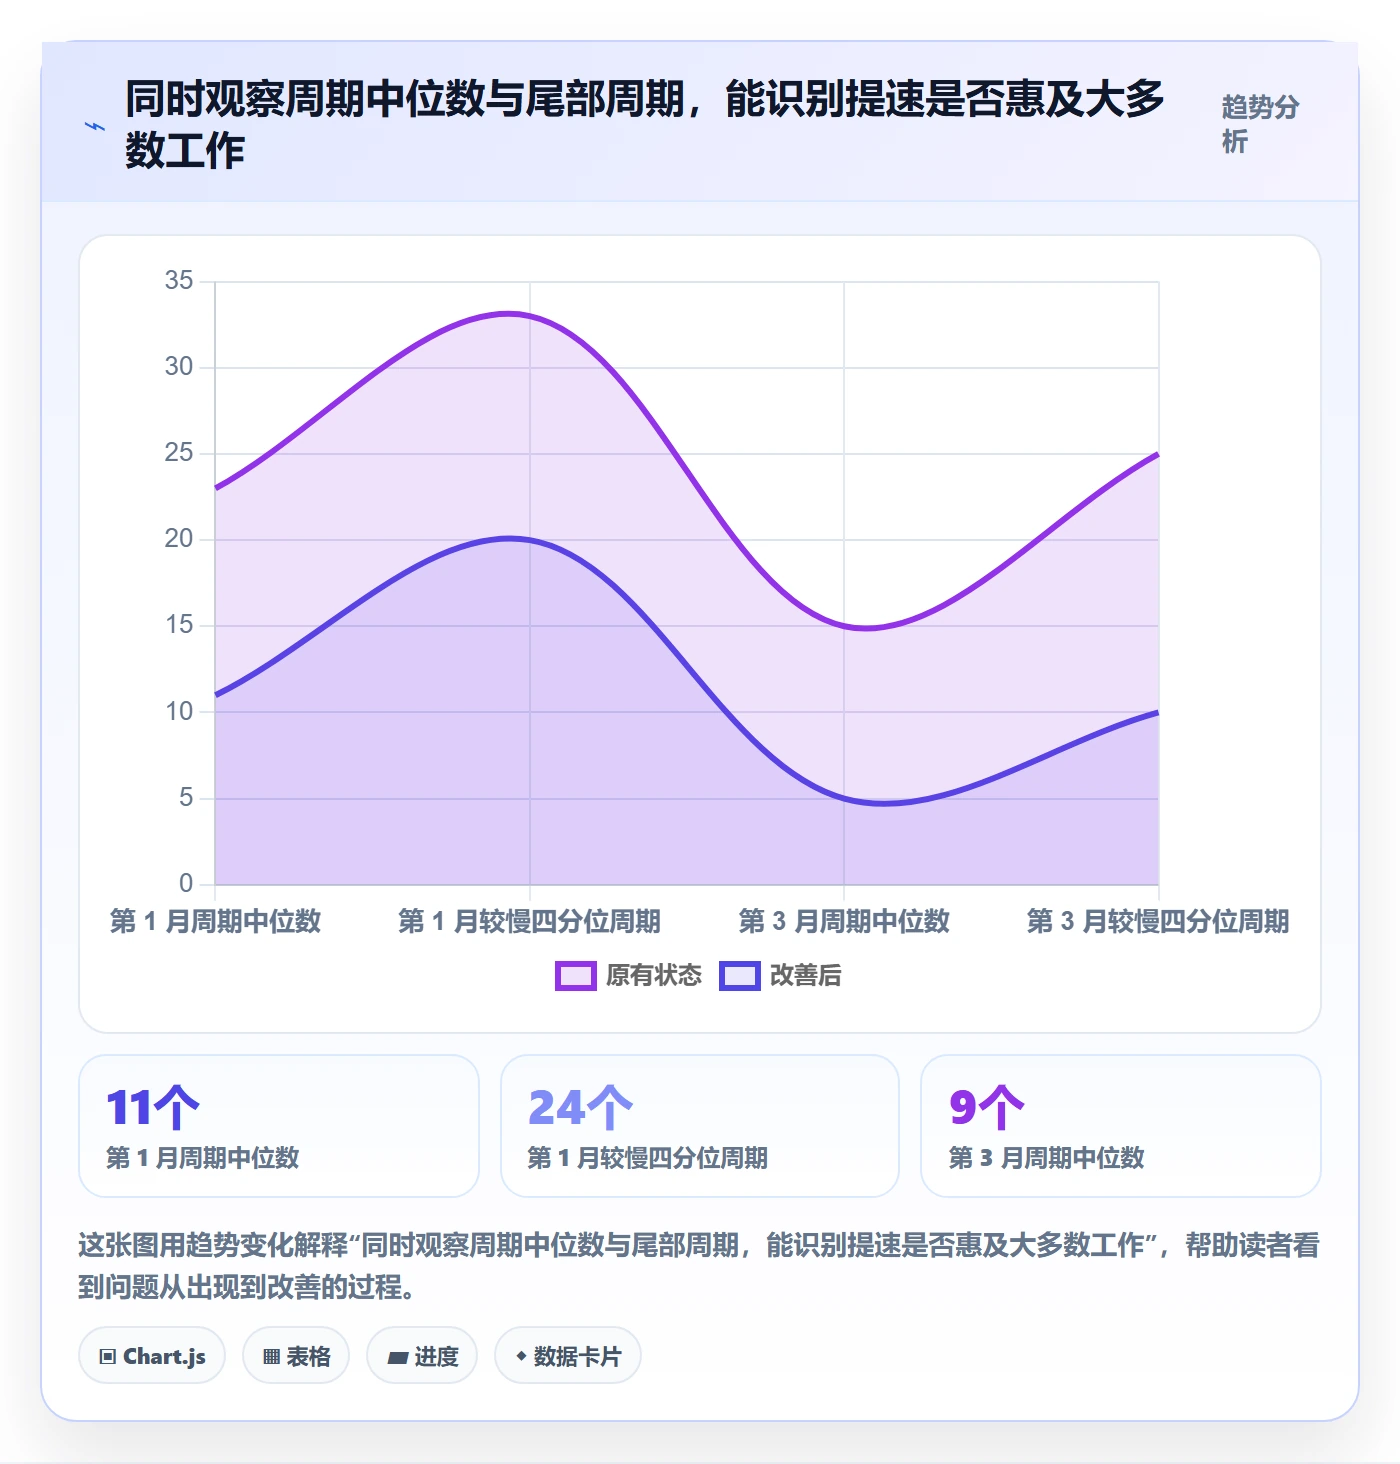Screen dimensions: 1400x1464
Task: Click the headline starting with 同时观察周期中位数
Action: [x=645, y=124]
